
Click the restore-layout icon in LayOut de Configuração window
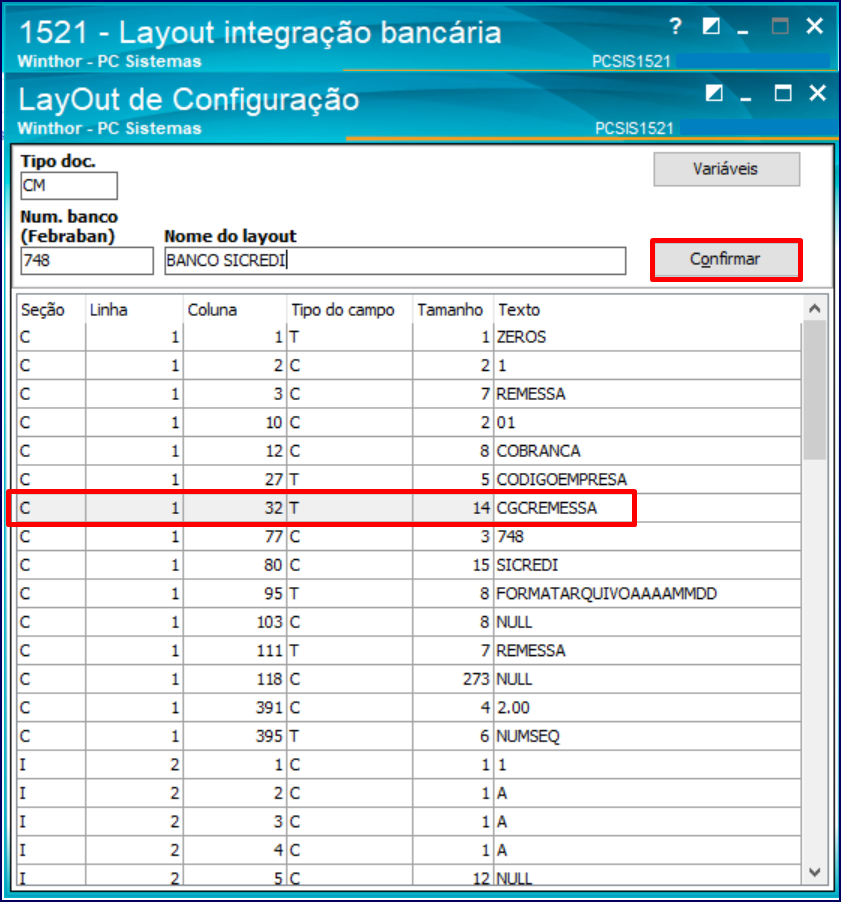click(x=714, y=93)
